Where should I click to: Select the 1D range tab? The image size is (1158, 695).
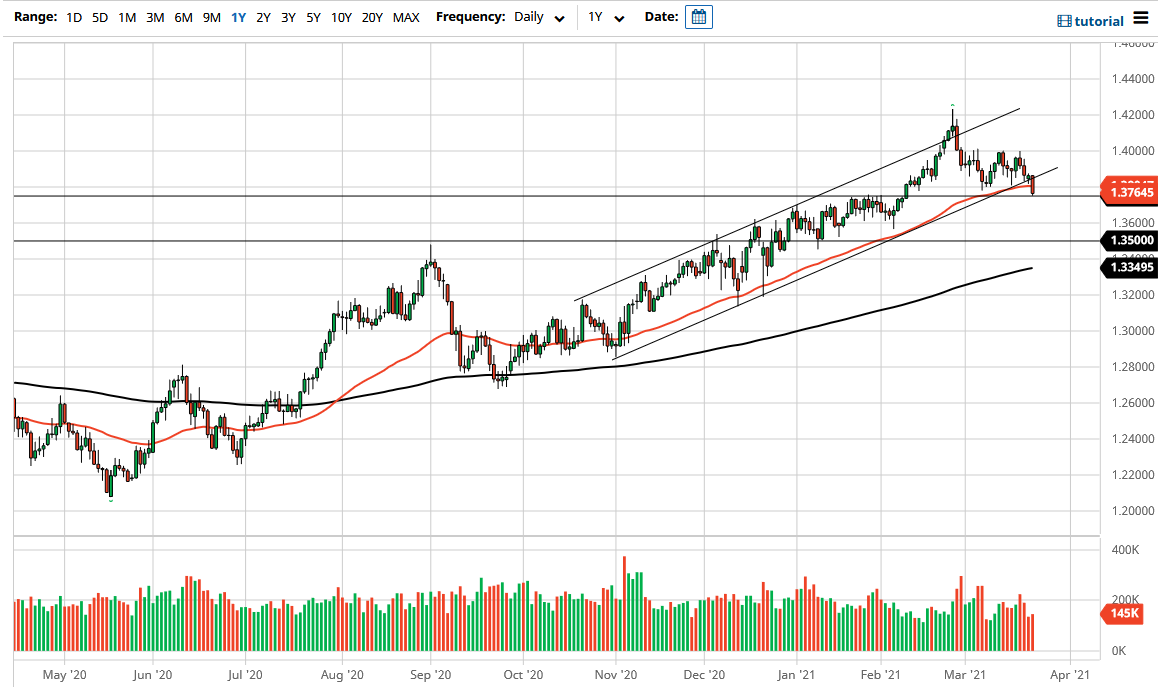pos(72,17)
